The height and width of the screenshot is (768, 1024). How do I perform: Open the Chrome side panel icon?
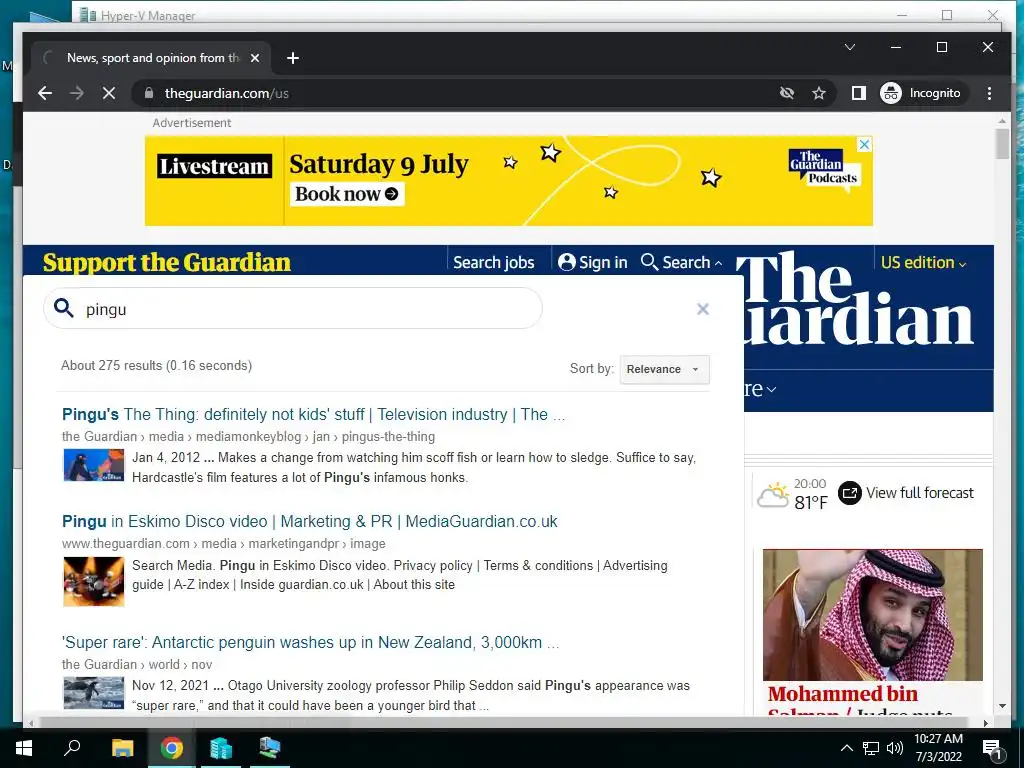pyautogui.click(x=859, y=93)
